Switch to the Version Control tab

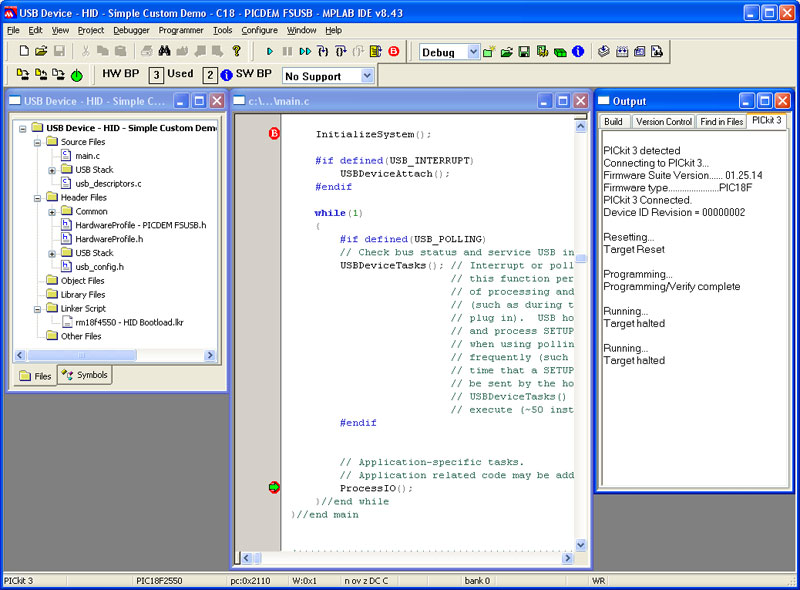click(x=664, y=121)
